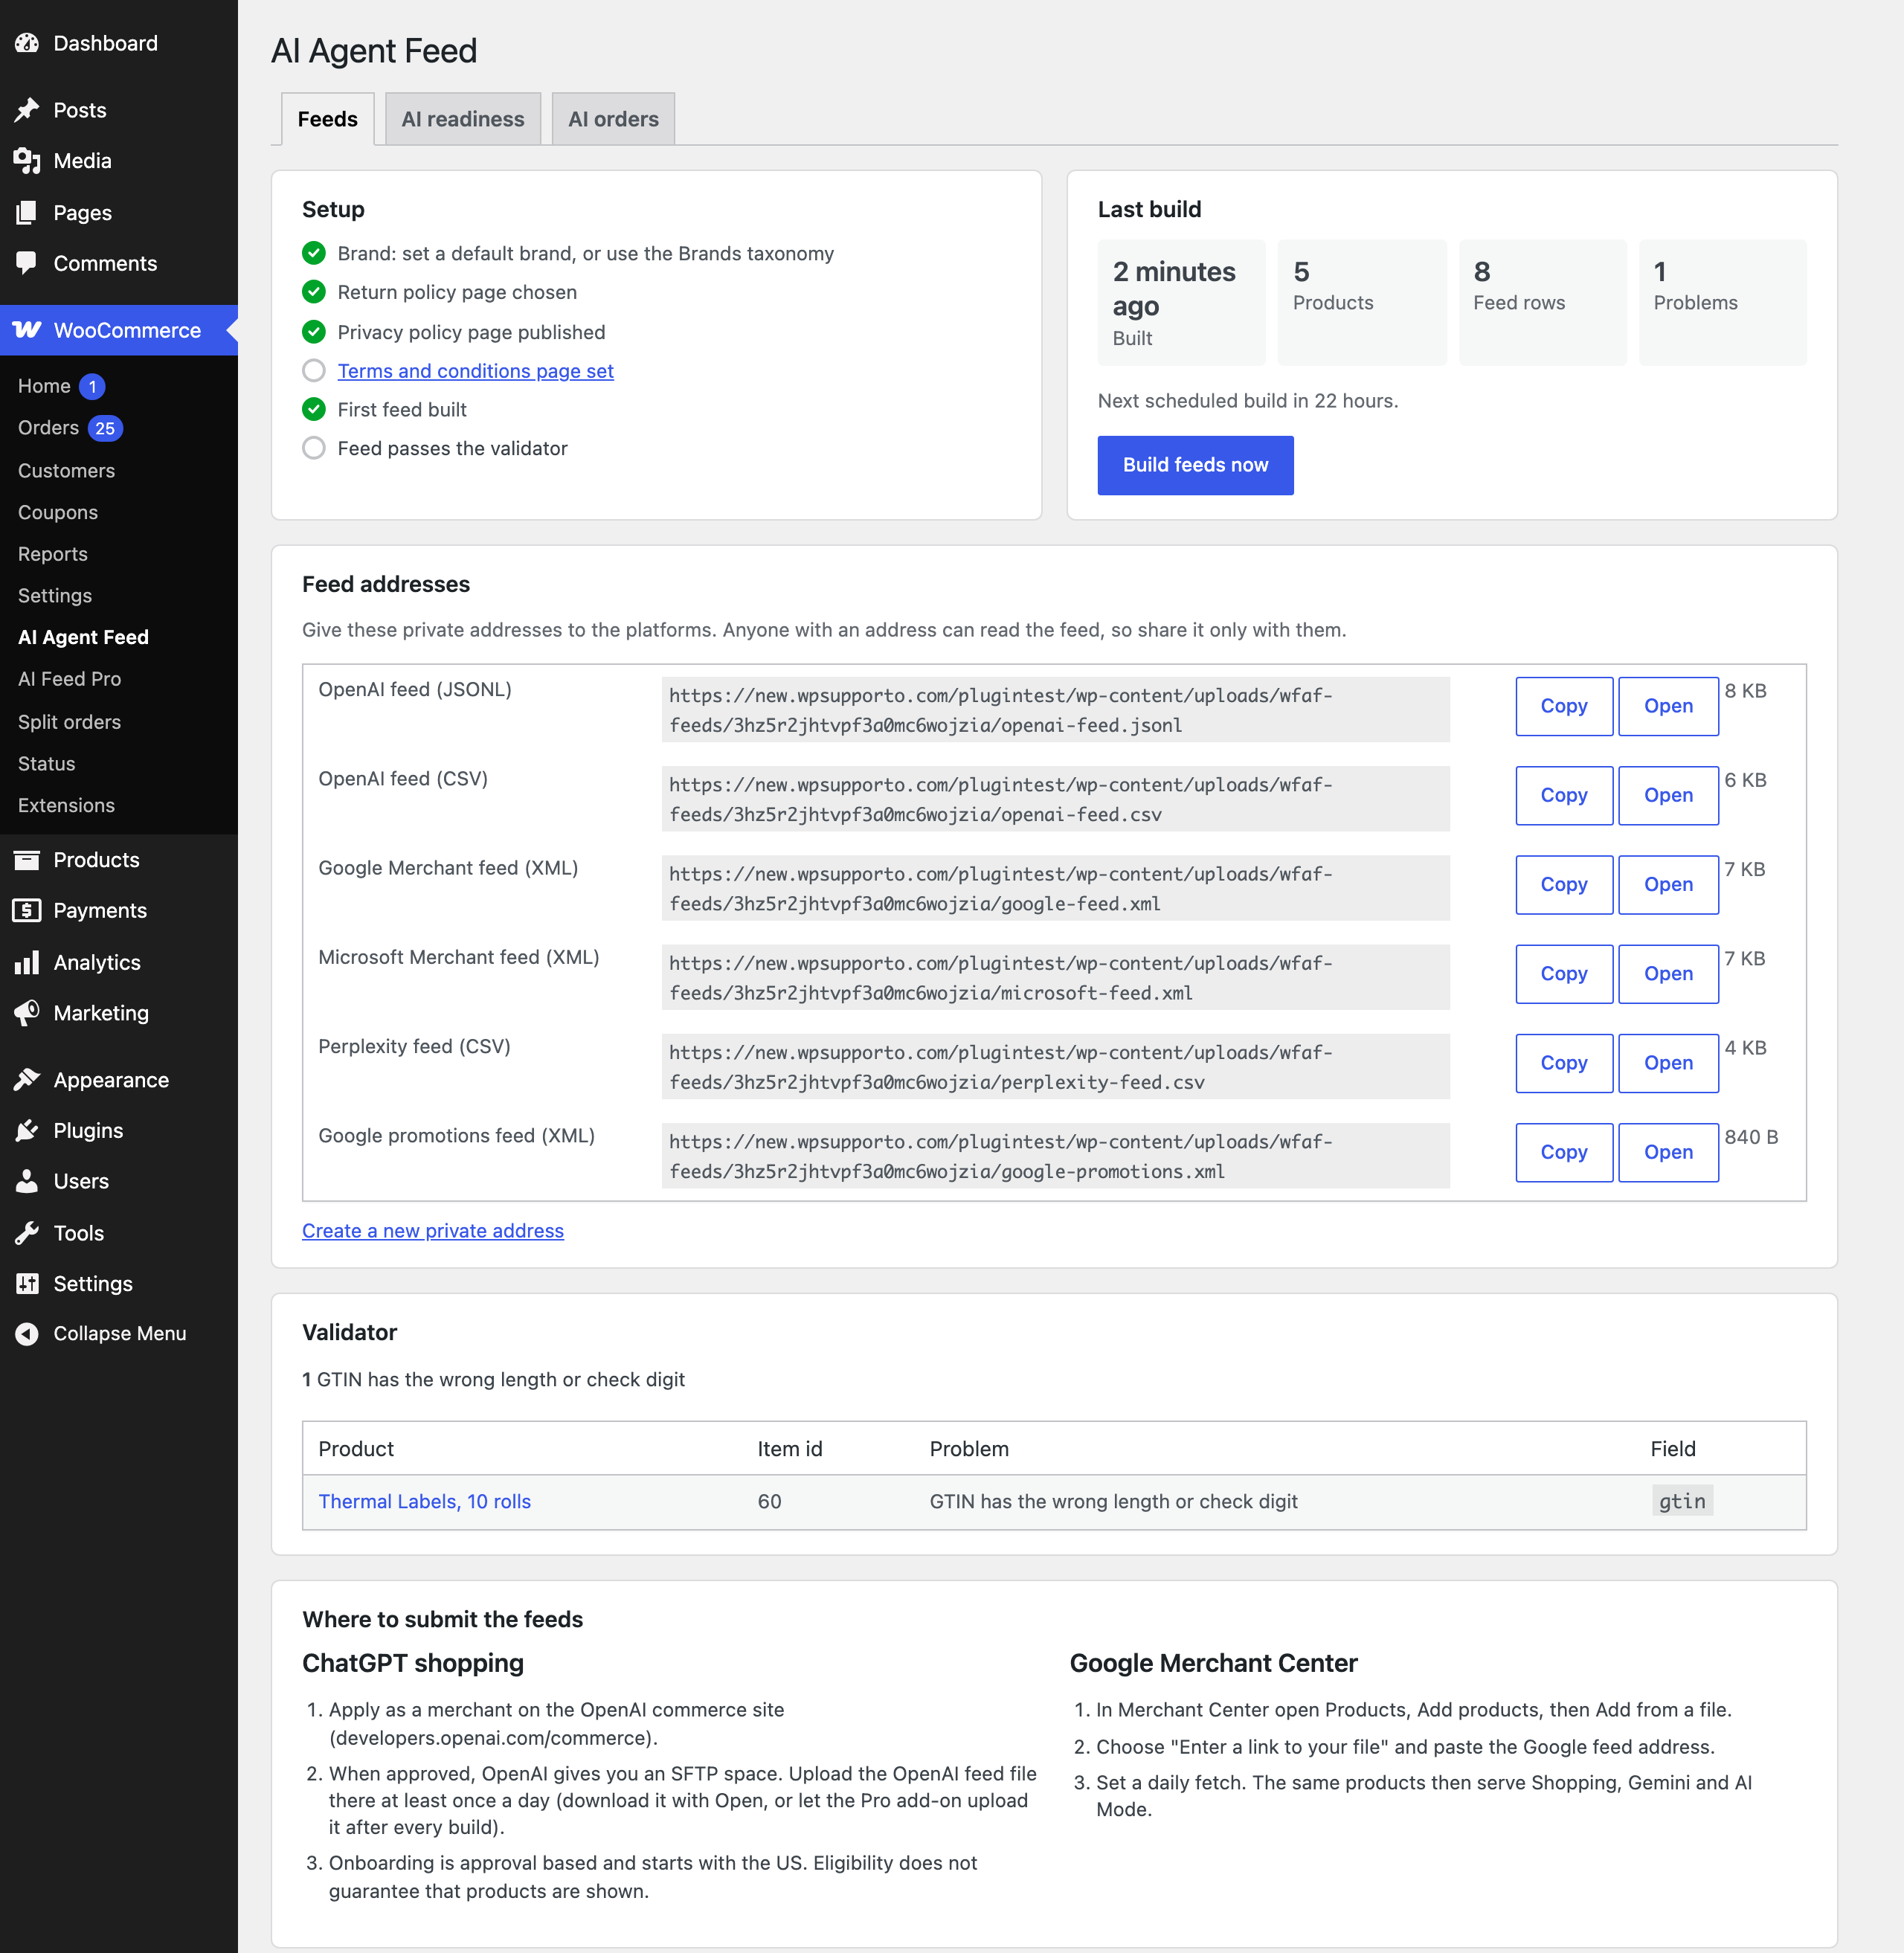The width and height of the screenshot is (1904, 1953).
Task: Open the Google promotions feed XML
Action: [1668, 1152]
